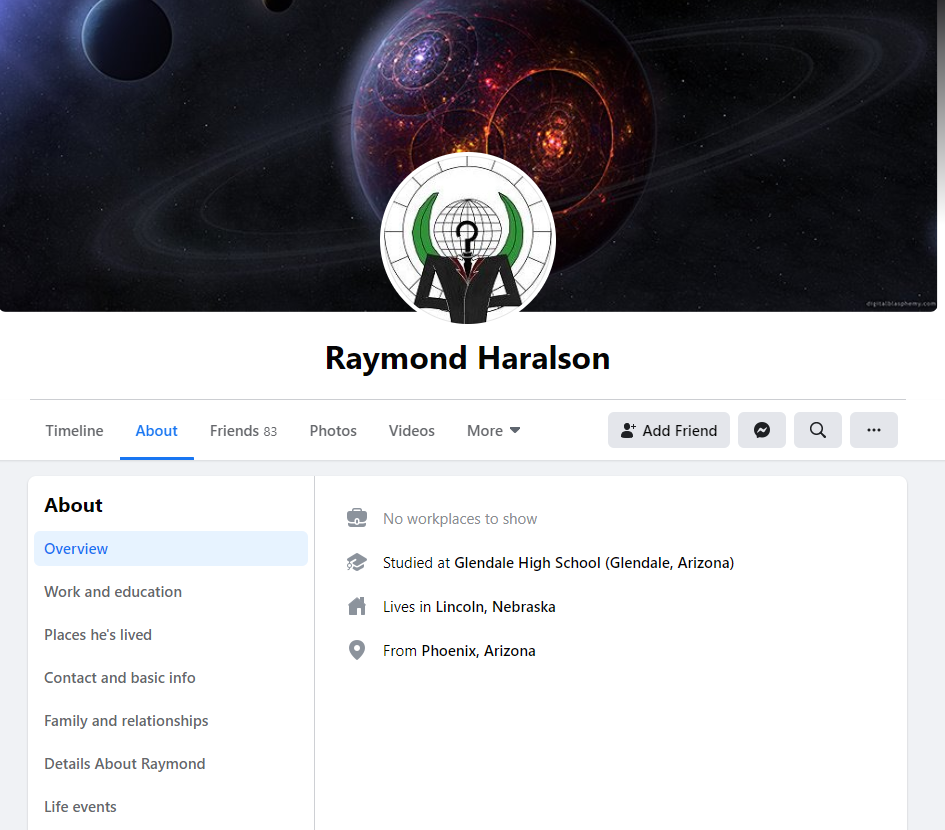This screenshot has height=830, width=945.
Task: Click Add Friend button
Action: (x=668, y=430)
